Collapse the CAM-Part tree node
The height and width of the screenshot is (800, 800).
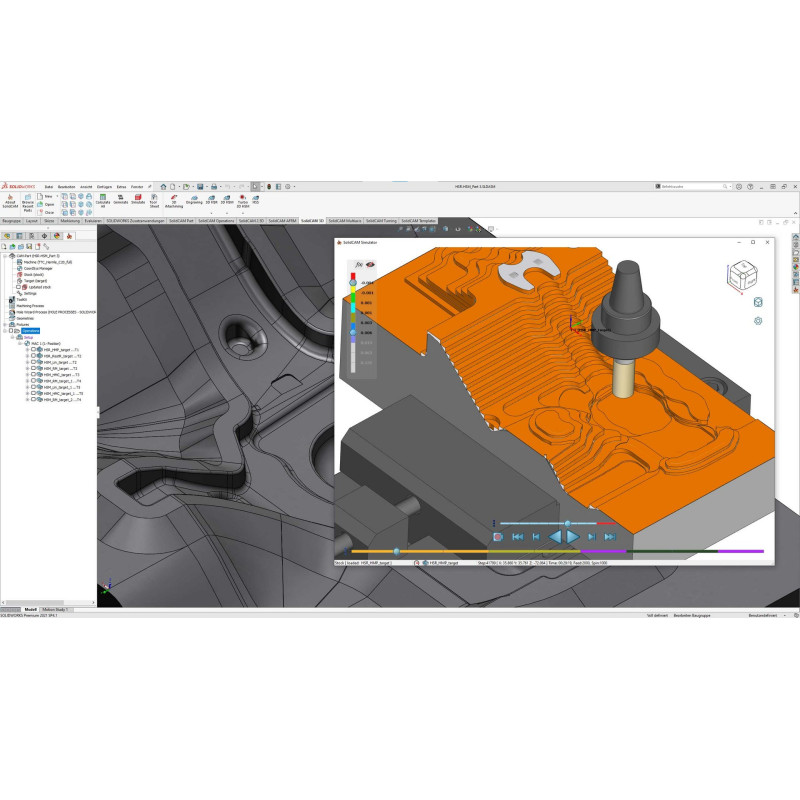pos(4,257)
